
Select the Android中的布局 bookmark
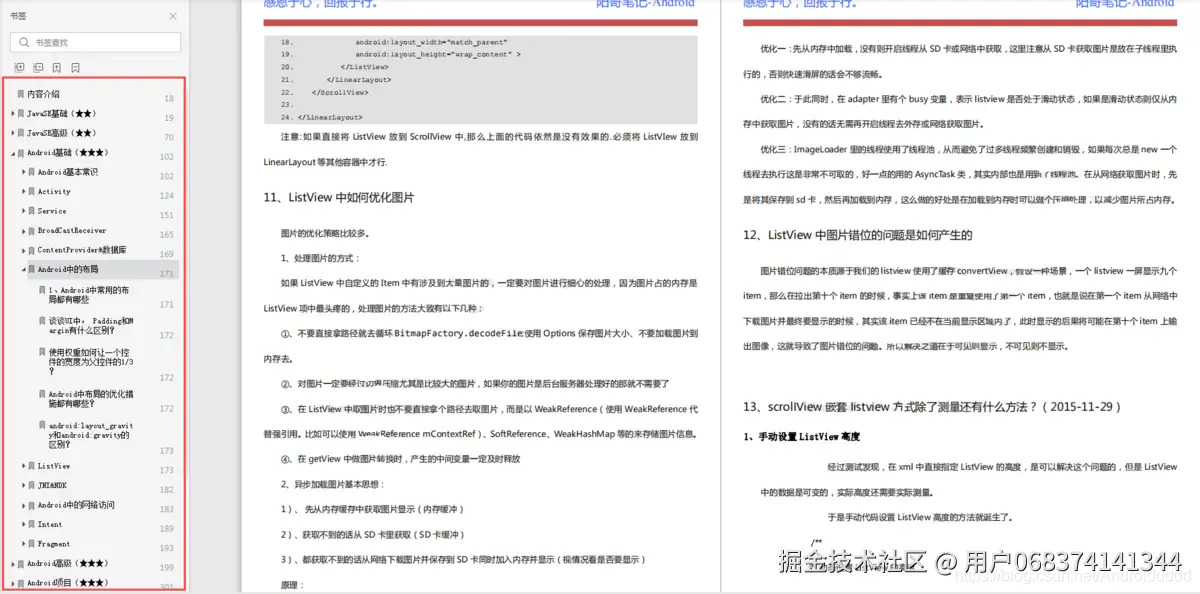tap(68, 270)
